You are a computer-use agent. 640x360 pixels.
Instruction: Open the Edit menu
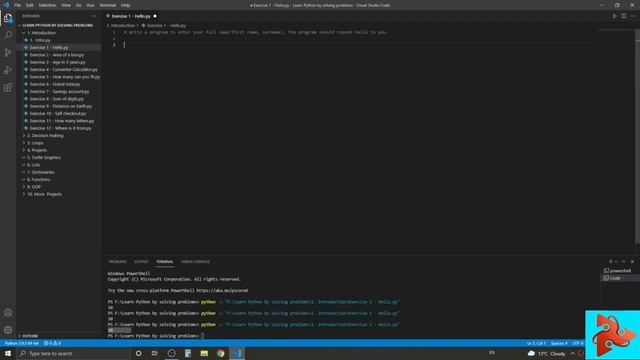(x=30, y=5)
